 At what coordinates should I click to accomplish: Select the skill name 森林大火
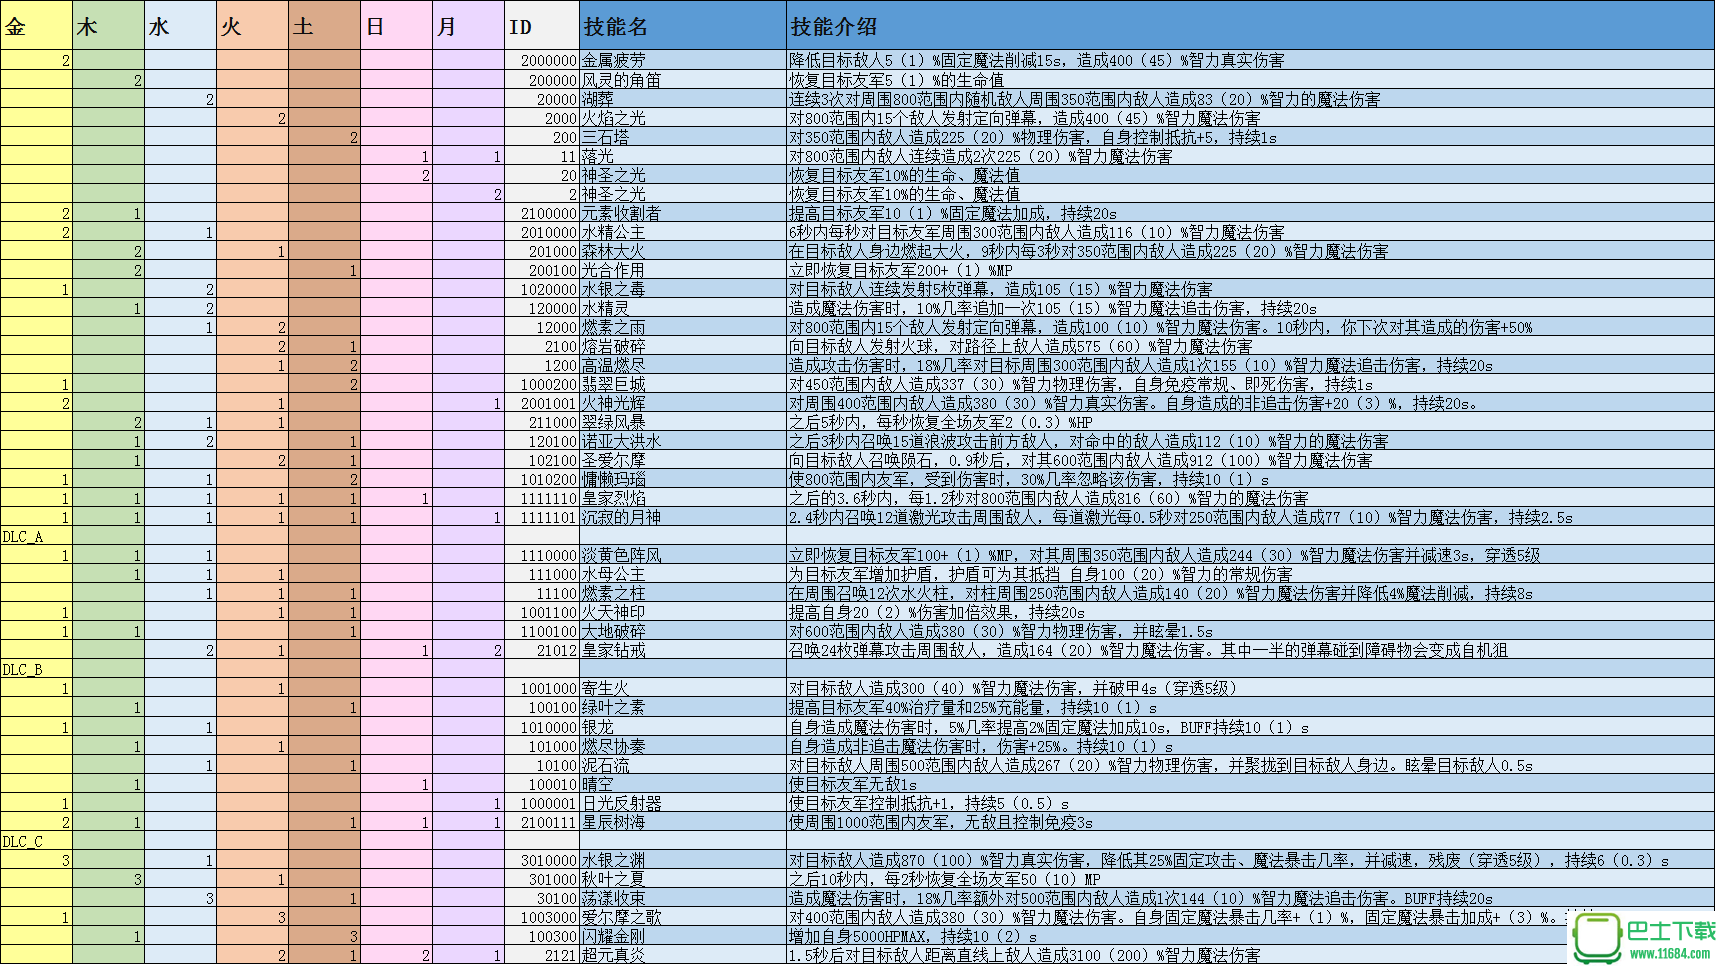pos(683,251)
